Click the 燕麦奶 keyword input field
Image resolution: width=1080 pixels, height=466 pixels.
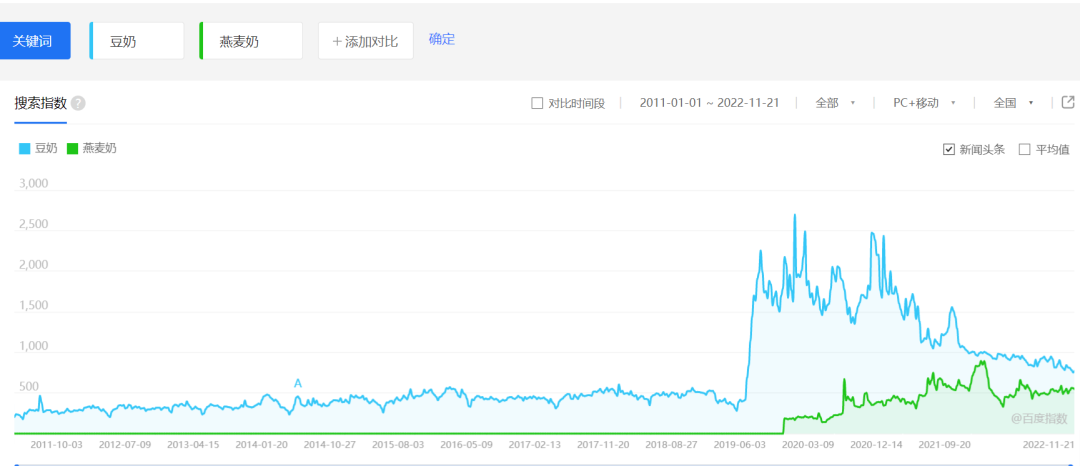(252, 41)
